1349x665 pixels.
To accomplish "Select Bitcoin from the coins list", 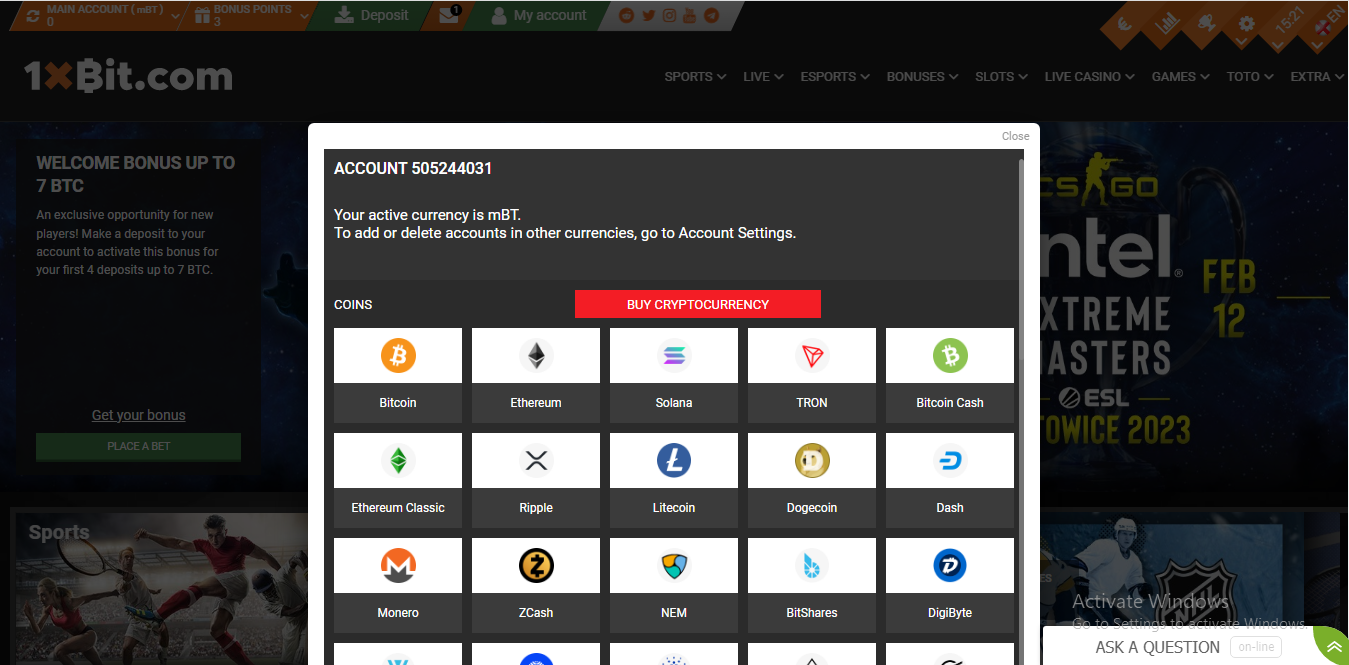I will (x=397, y=376).
